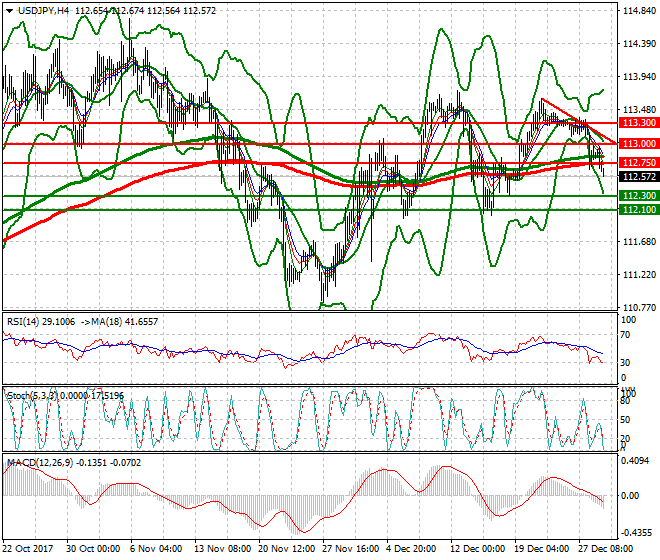Click the RSI scale level 30
660x560 pixels.
[x=625, y=363]
